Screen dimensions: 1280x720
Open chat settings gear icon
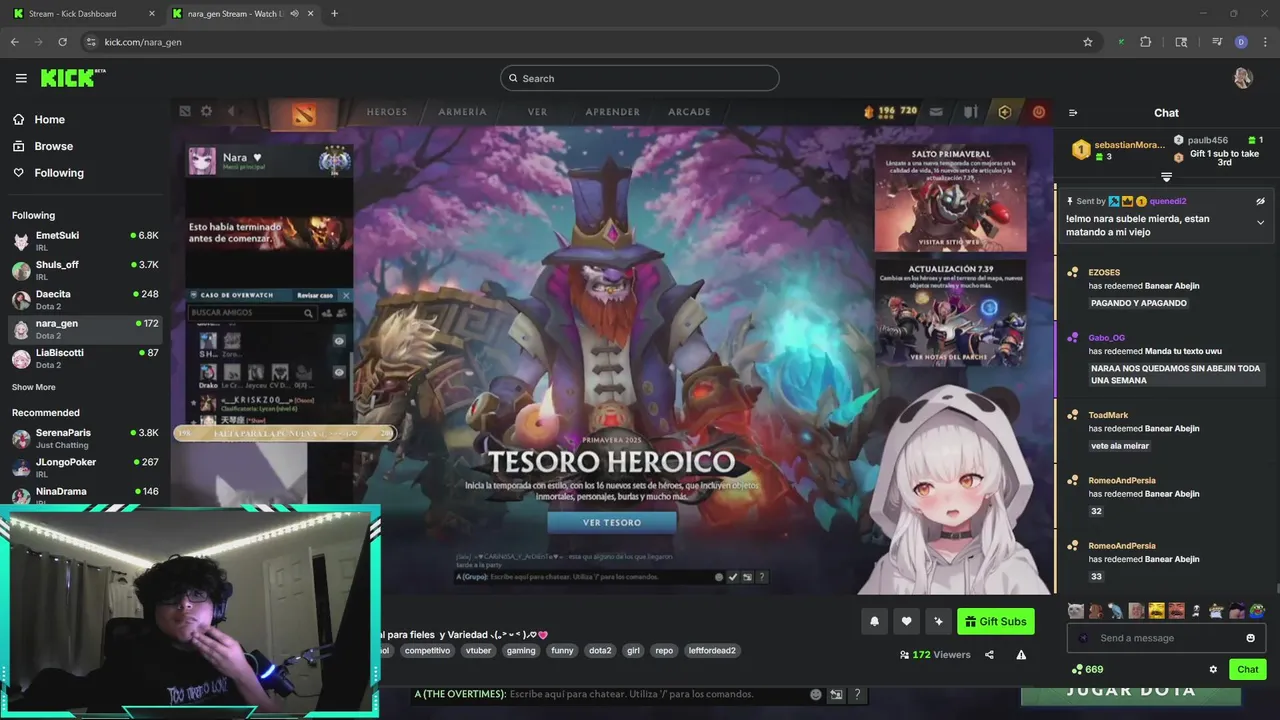tap(1213, 669)
